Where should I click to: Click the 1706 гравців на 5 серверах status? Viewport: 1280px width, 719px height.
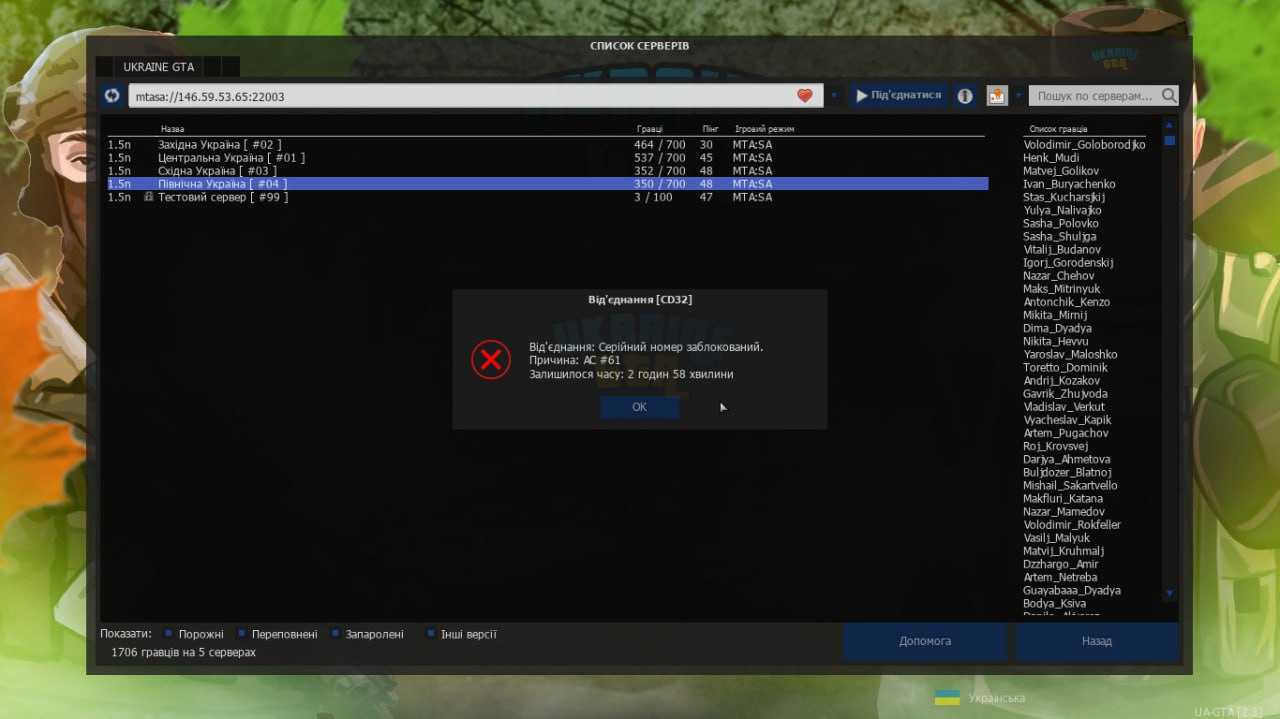coord(183,652)
